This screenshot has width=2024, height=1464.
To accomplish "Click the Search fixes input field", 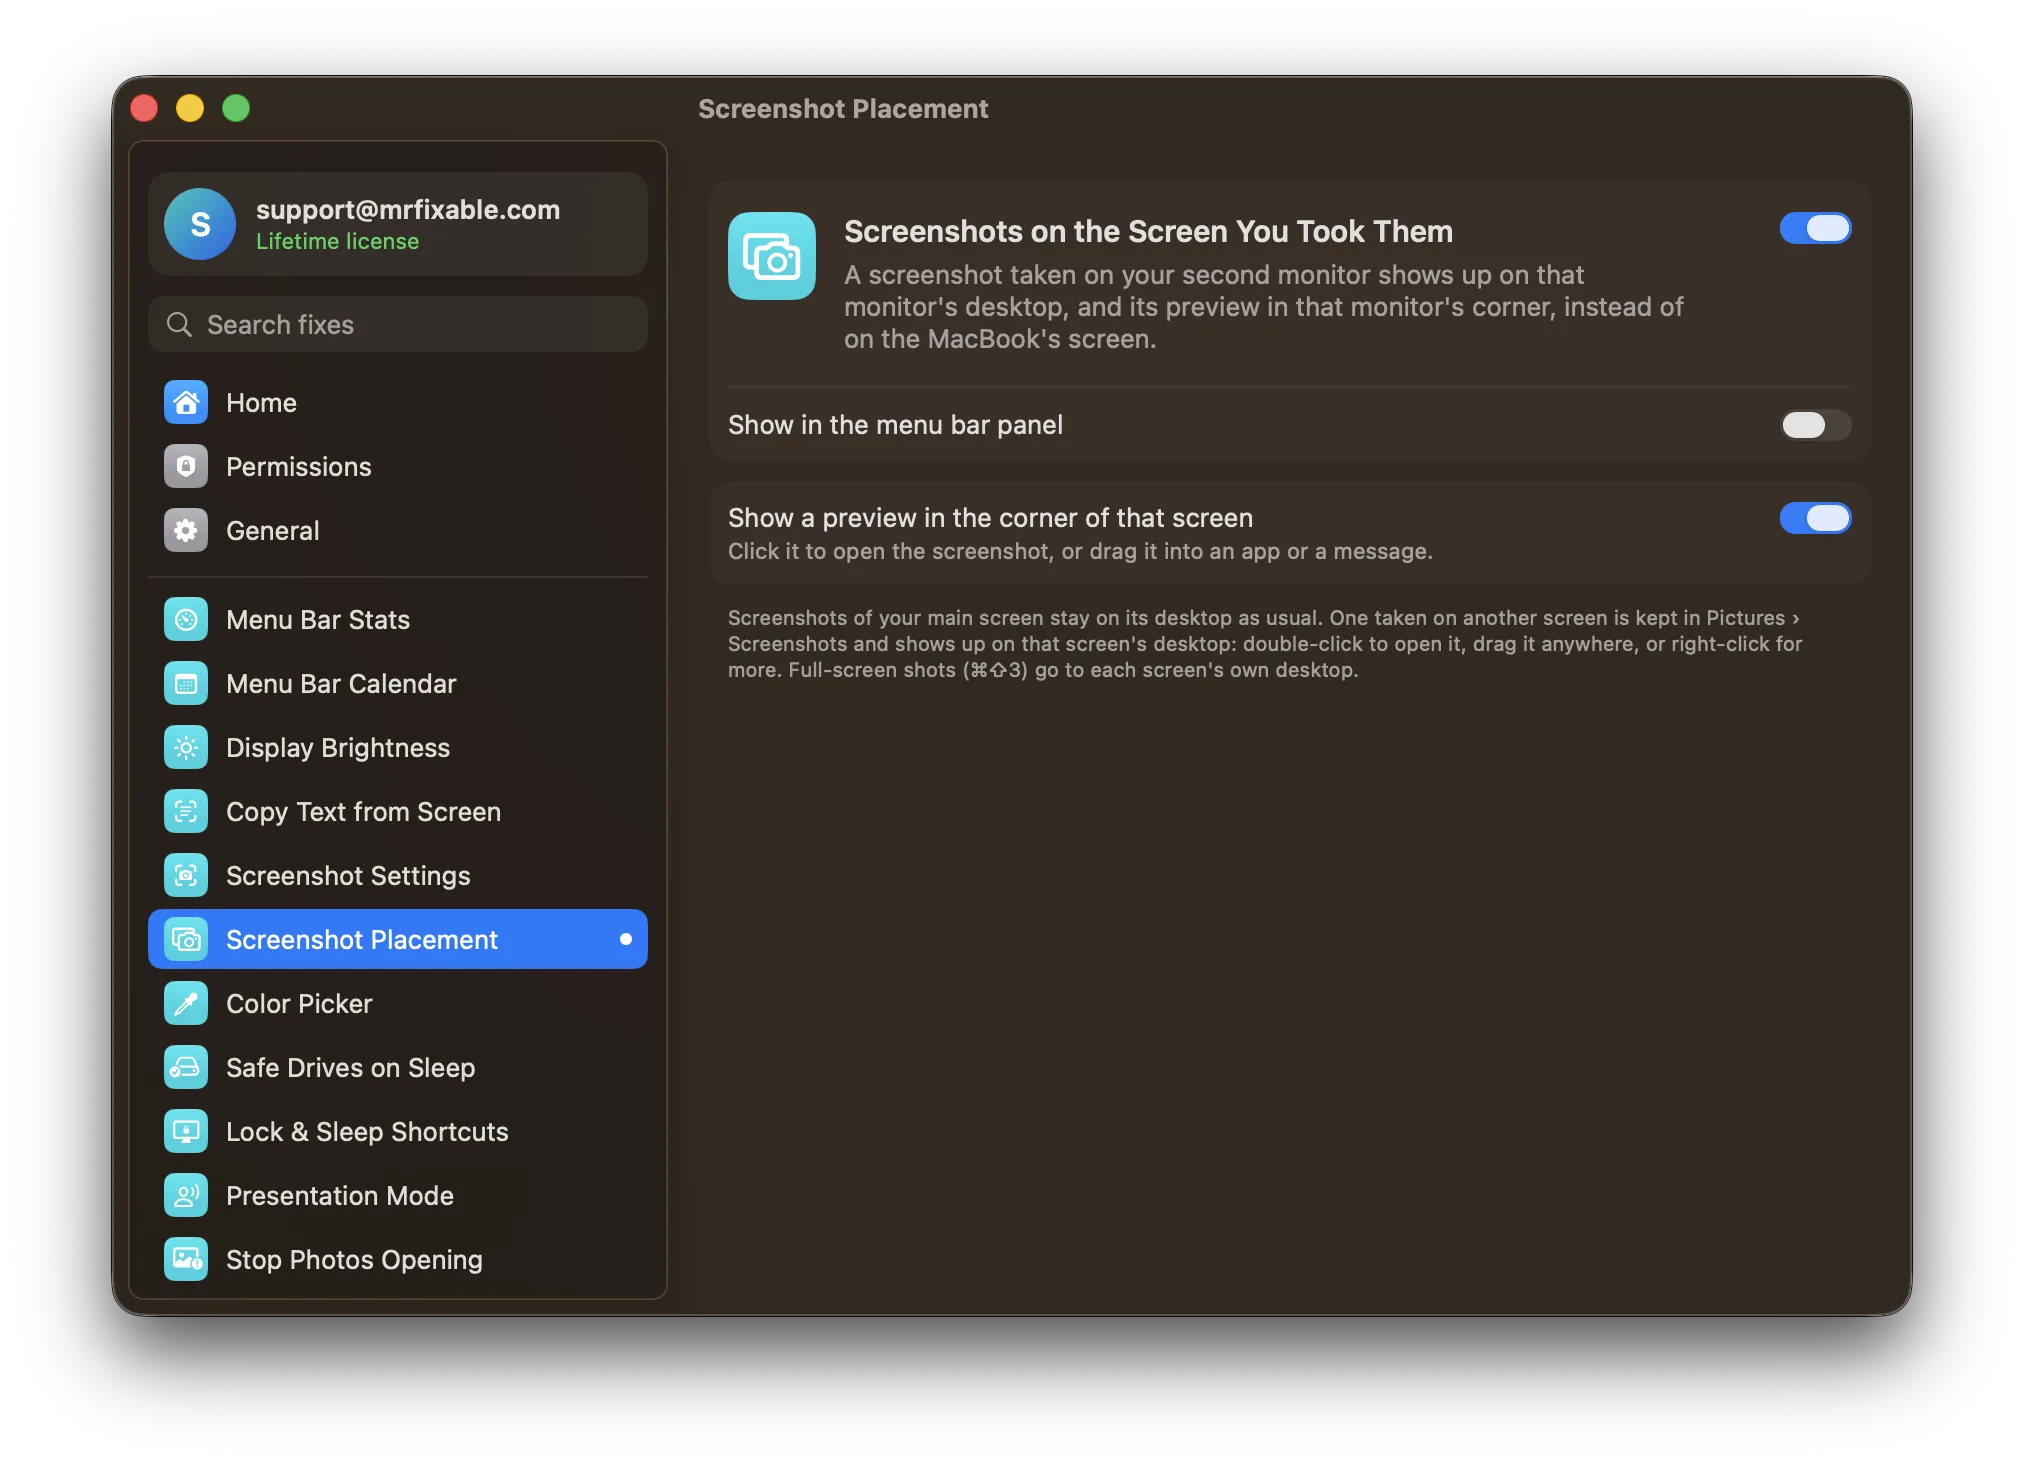I will (398, 324).
